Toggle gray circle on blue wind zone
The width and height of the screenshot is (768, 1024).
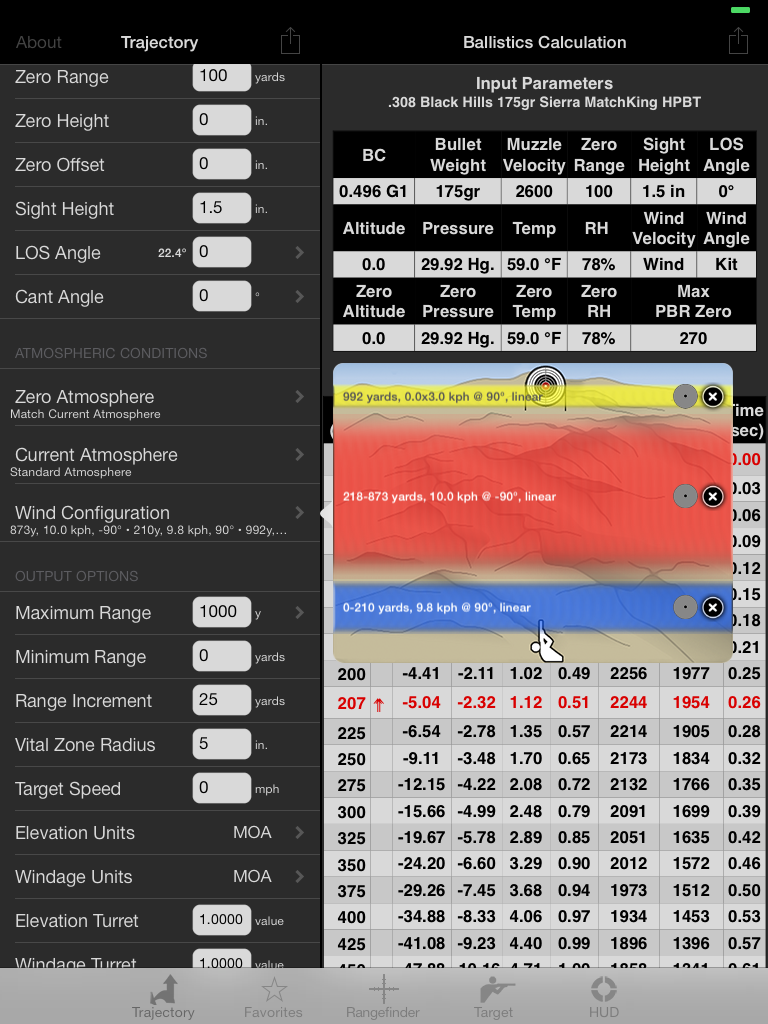tap(685, 607)
